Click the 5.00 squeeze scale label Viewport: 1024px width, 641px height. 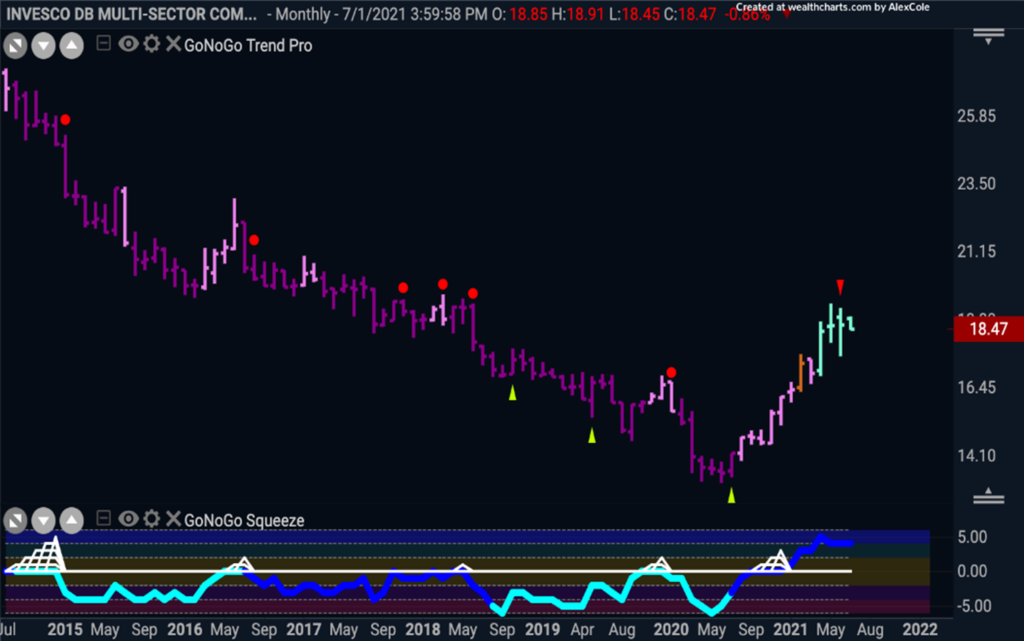click(972, 537)
